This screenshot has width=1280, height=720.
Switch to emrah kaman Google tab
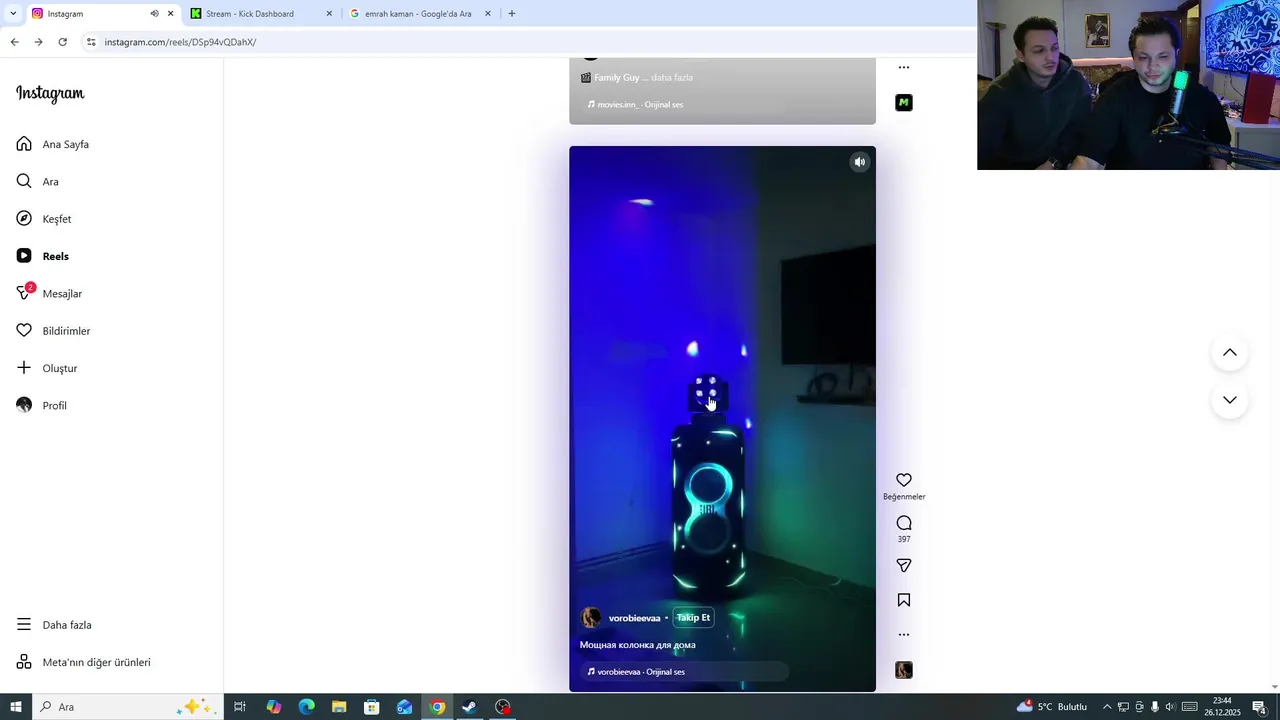point(418,14)
